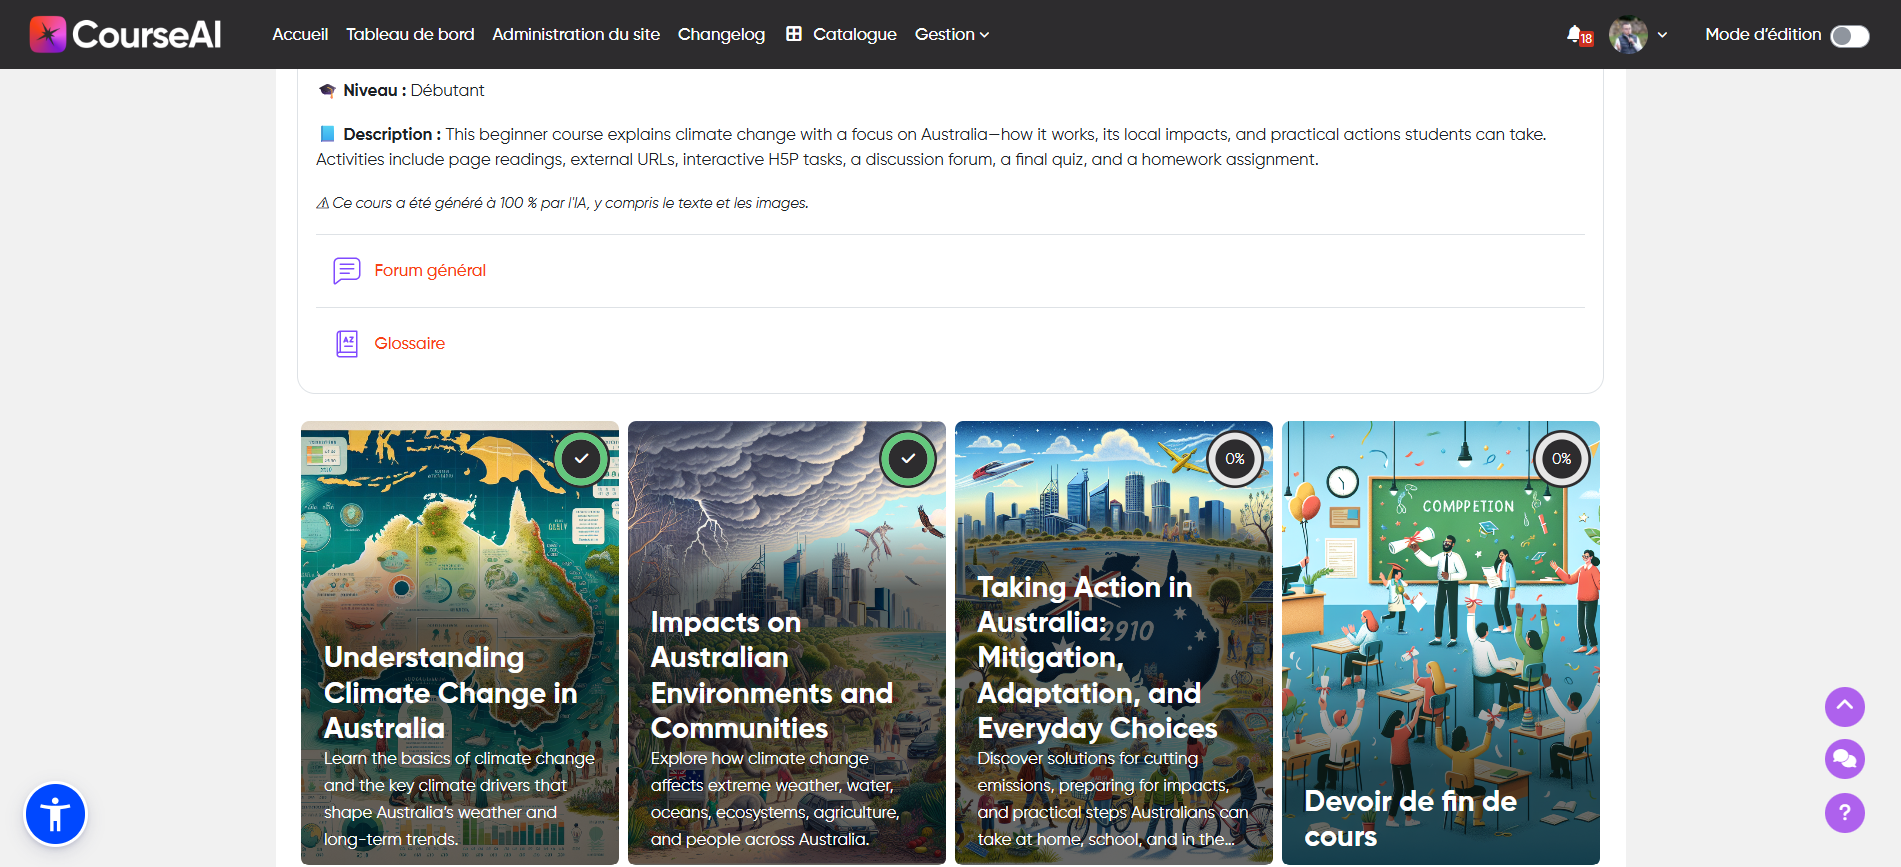Click the purple question mark help button
The width and height of the screenshot is (1901, 867).
(x=1844, y=812)
